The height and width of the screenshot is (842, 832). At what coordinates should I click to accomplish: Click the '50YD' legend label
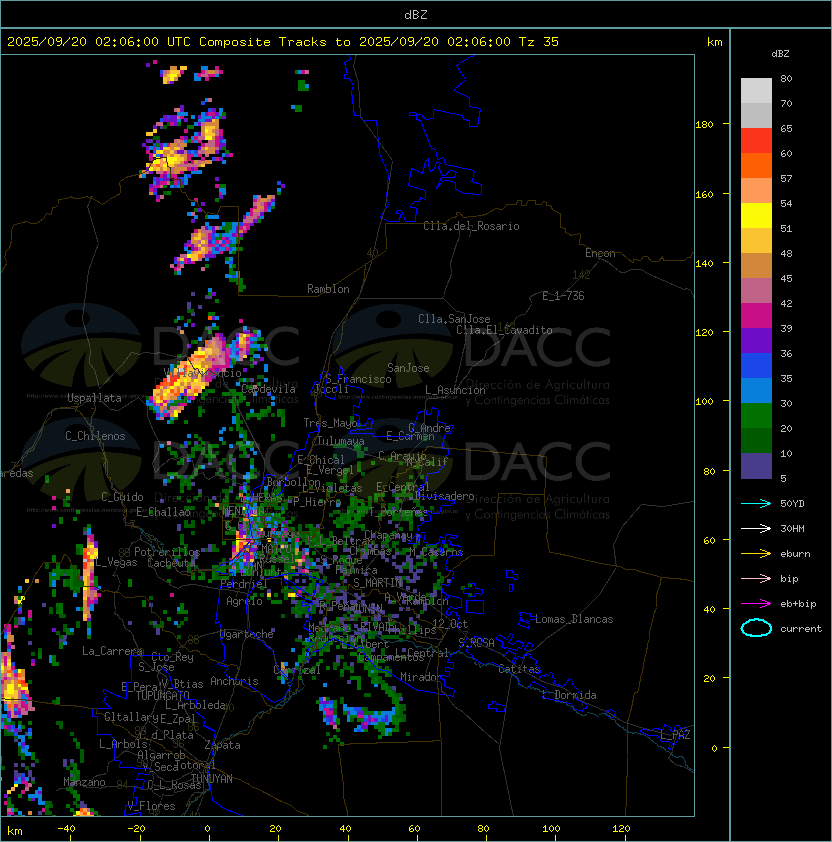coord(792,503)
